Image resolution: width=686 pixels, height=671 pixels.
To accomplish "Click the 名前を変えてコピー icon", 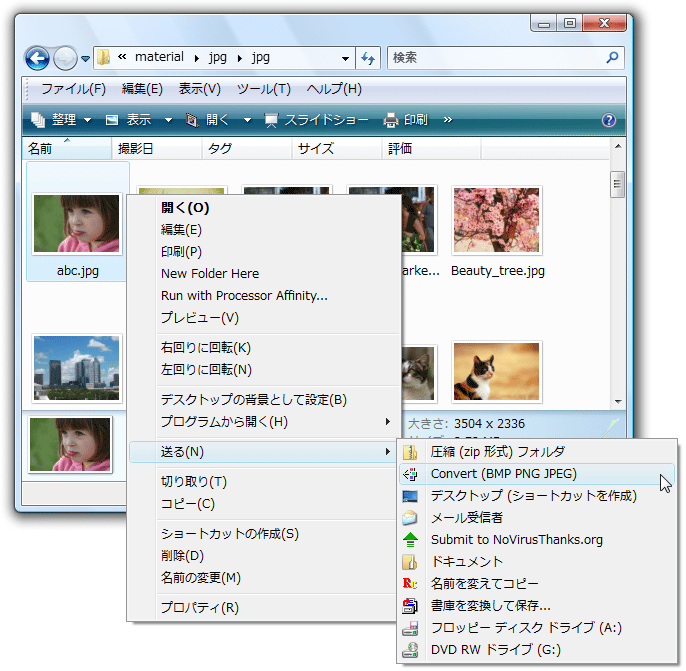I will [x=410, y=584].
